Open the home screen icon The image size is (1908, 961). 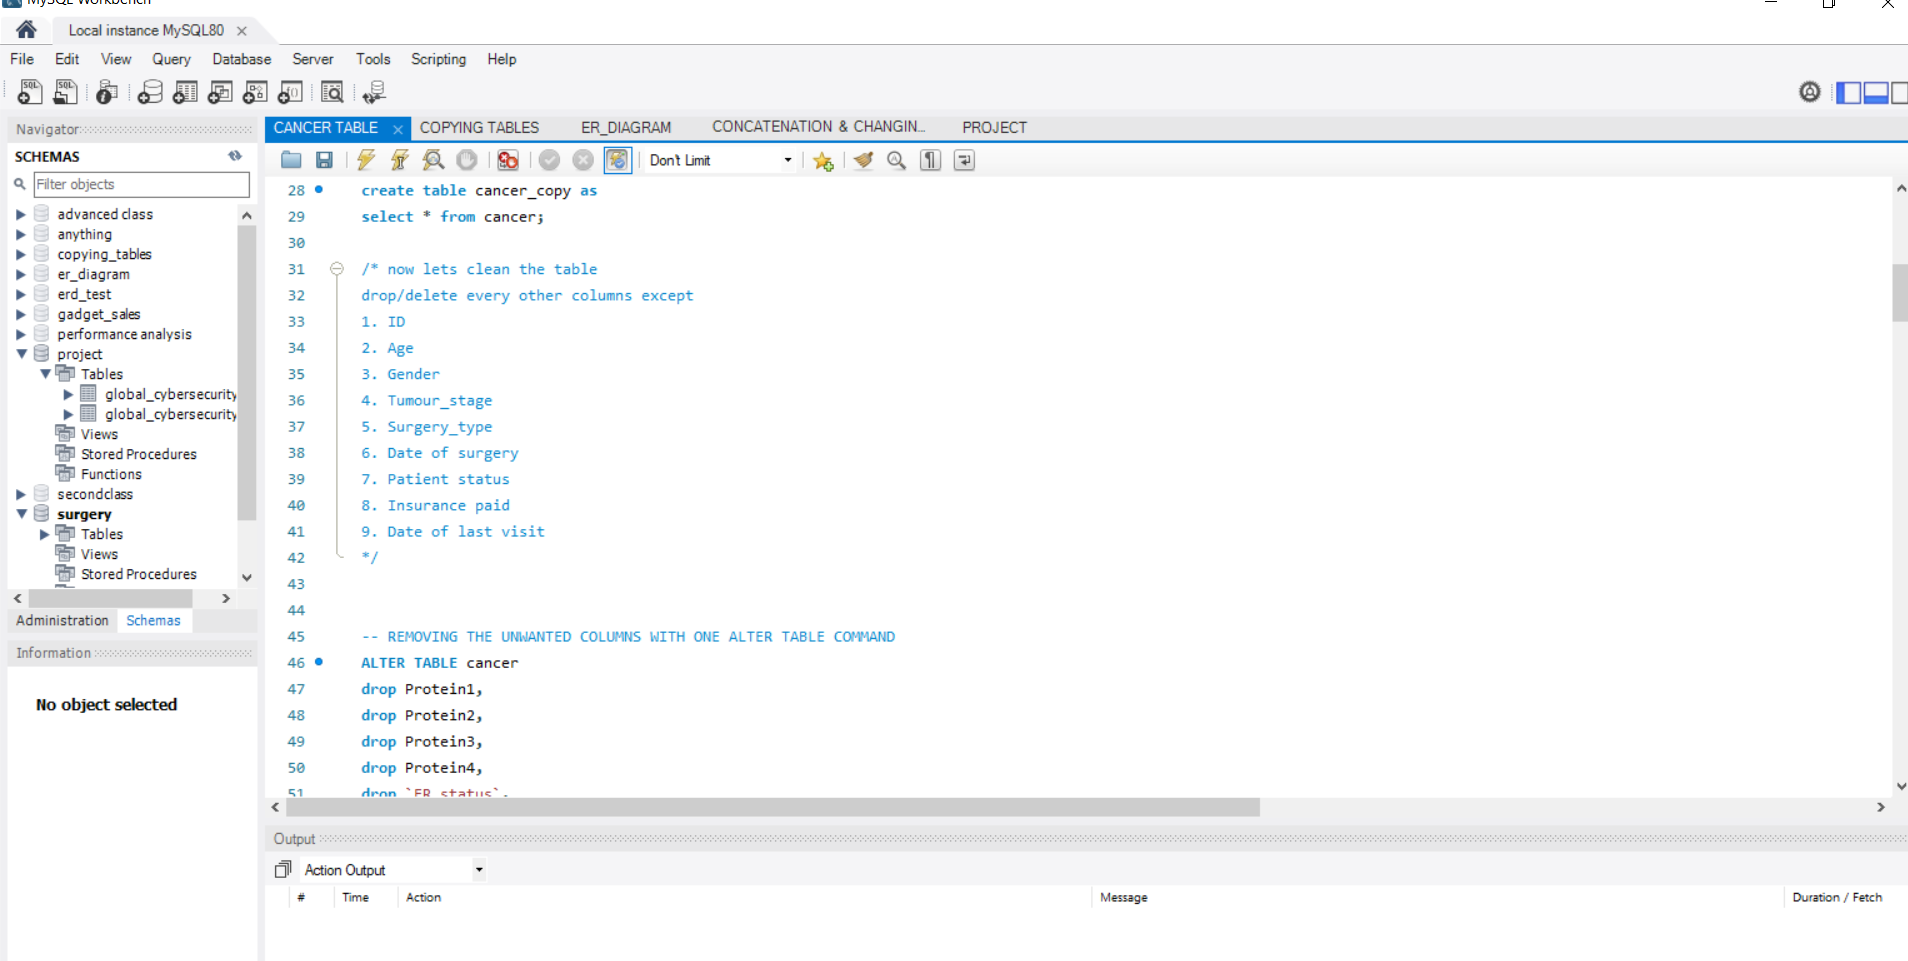point(26,29)
